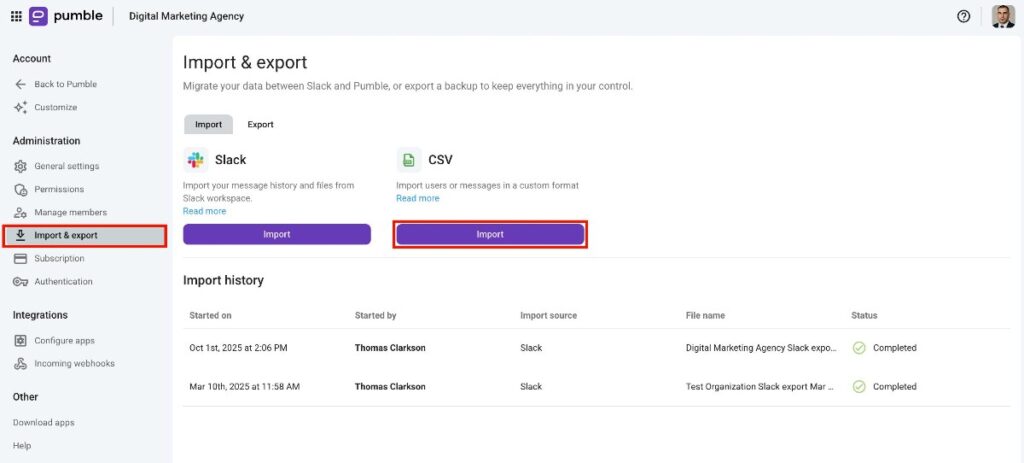Click the Import & export download icon
Screen dimensions: 1024x463
pos(20,235)
